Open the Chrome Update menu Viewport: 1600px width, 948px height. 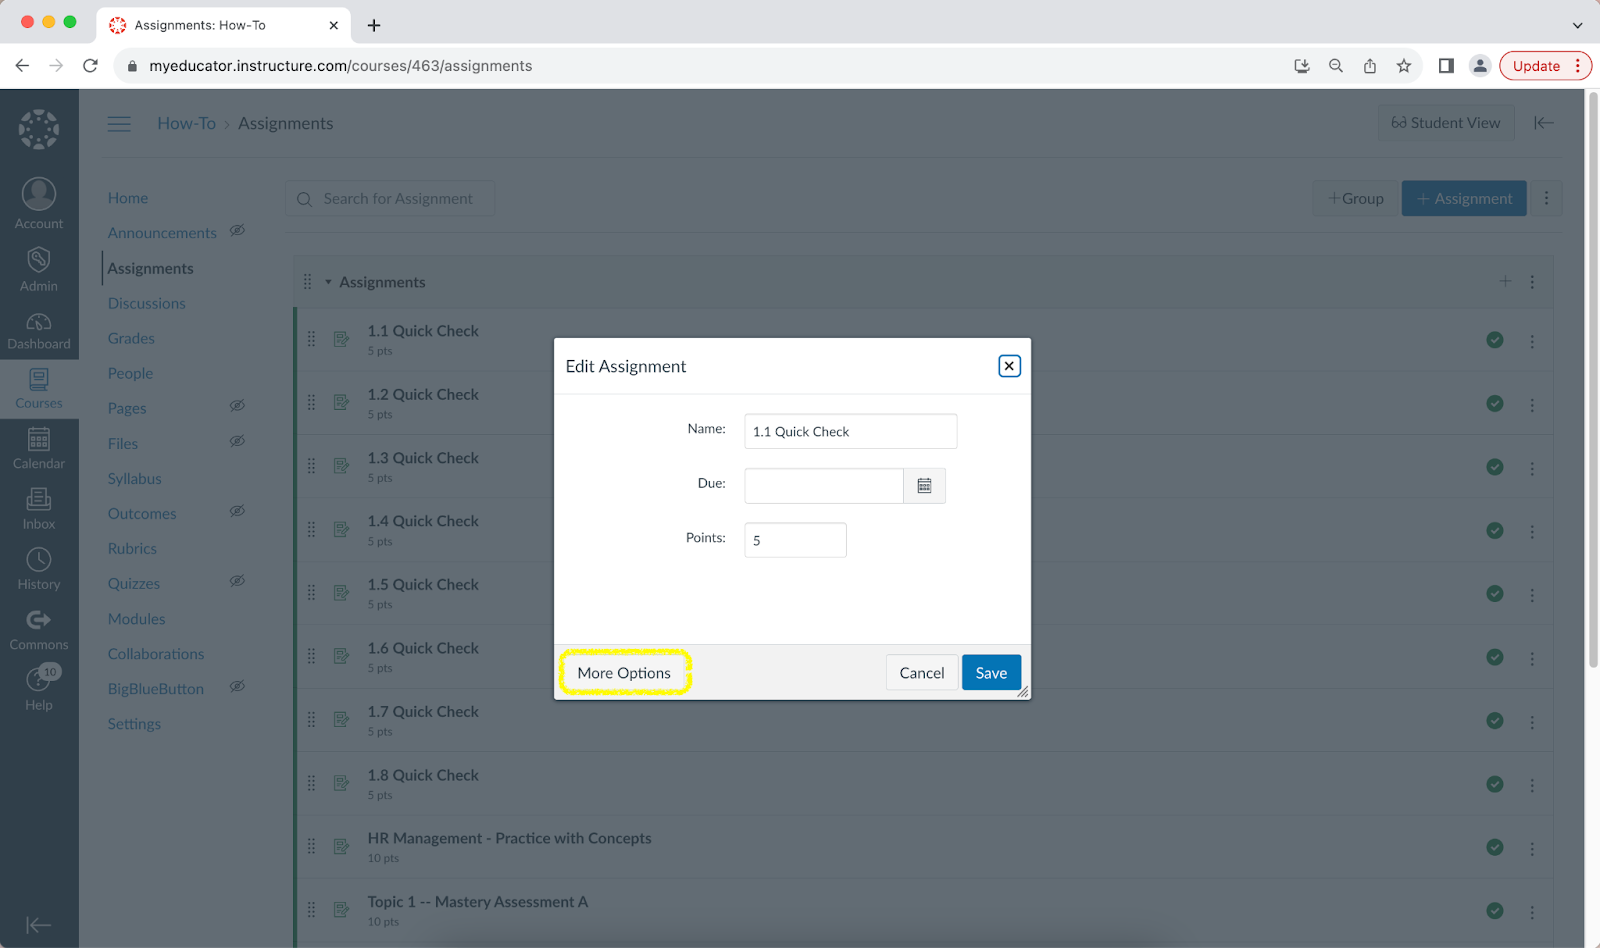pyautogui.click(x=1545, y=66)
